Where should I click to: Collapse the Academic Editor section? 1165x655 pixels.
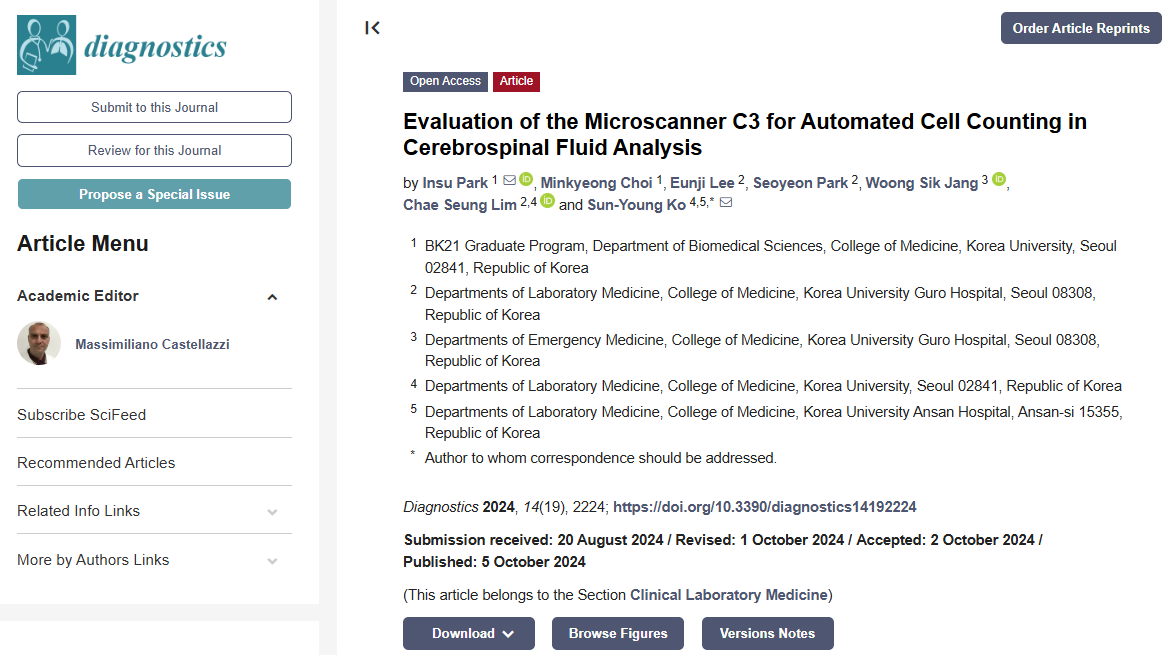(x=272, y=297)
